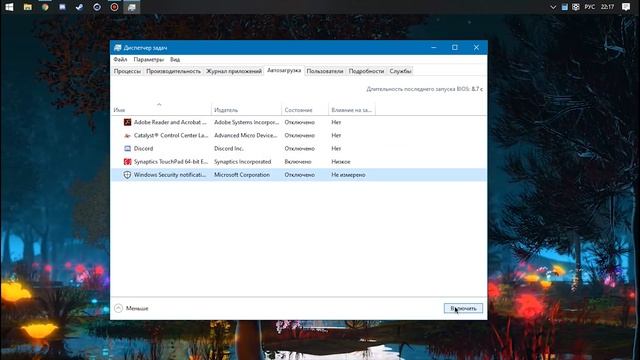Click the Низкое impact cell

[x=341, y=162]
